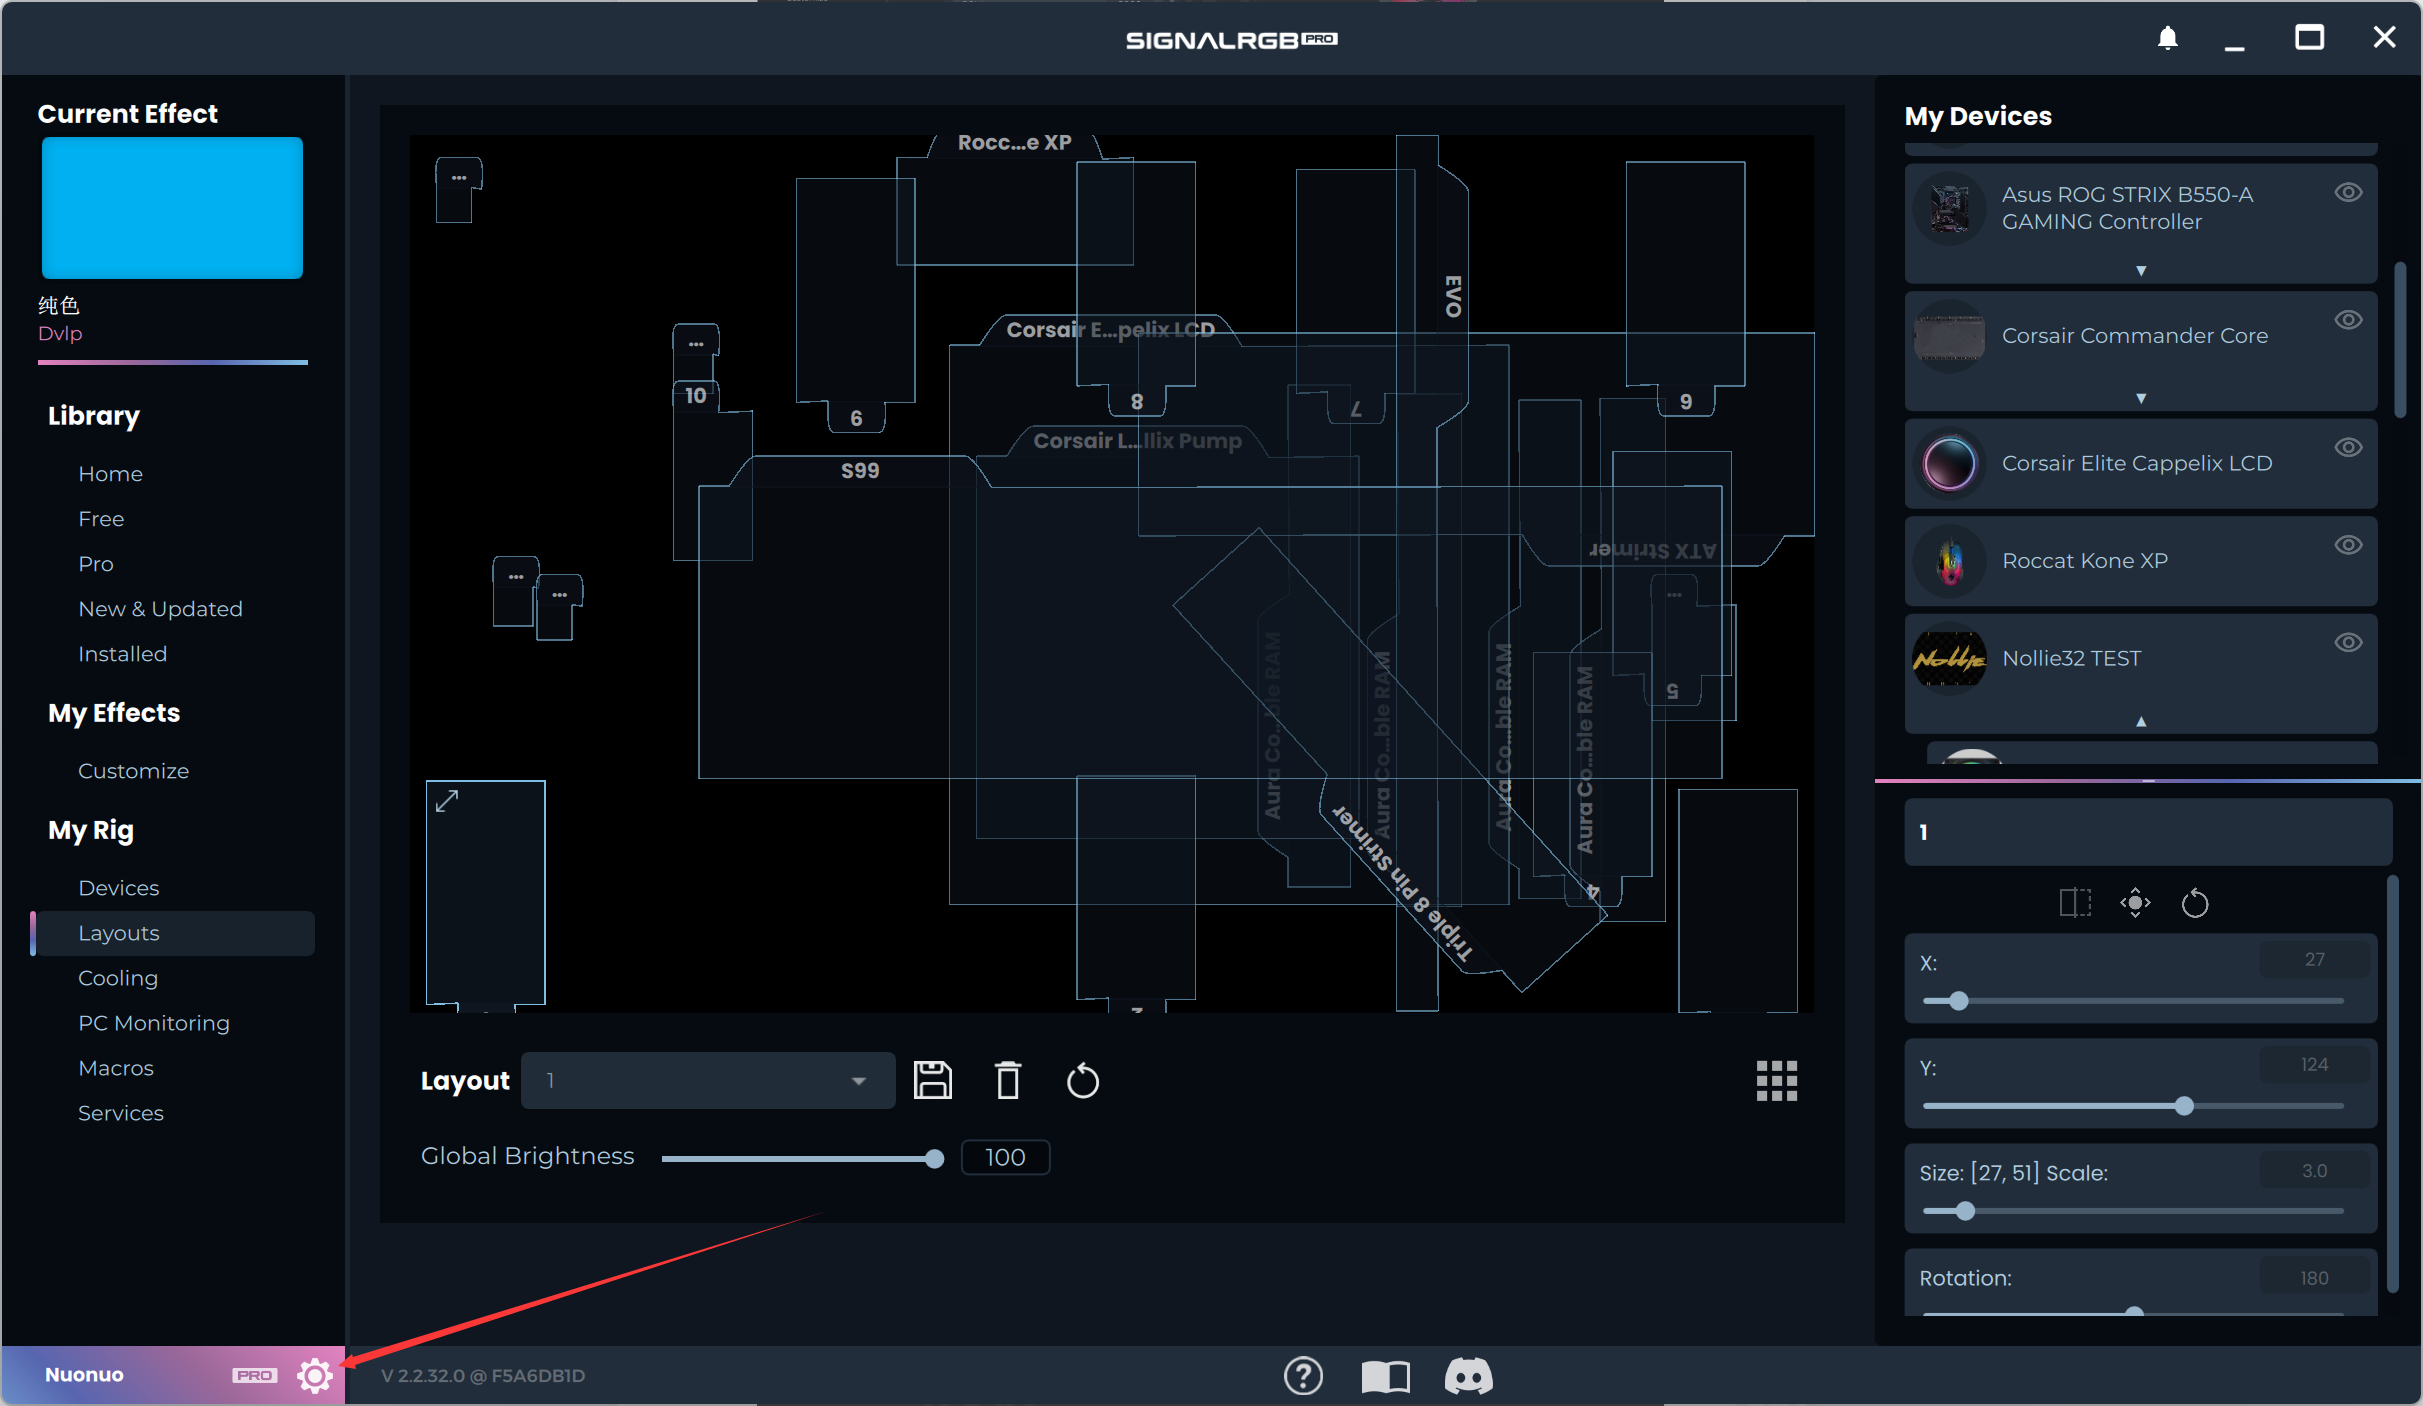
Task: Toggle visibility of Corsair Elite Cappelix LCD
Action: [2348, 447]
